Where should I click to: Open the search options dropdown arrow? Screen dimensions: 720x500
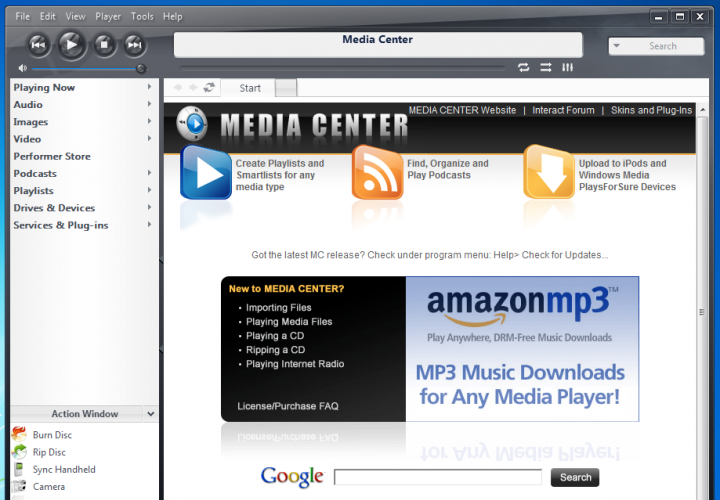coord(617,46)
